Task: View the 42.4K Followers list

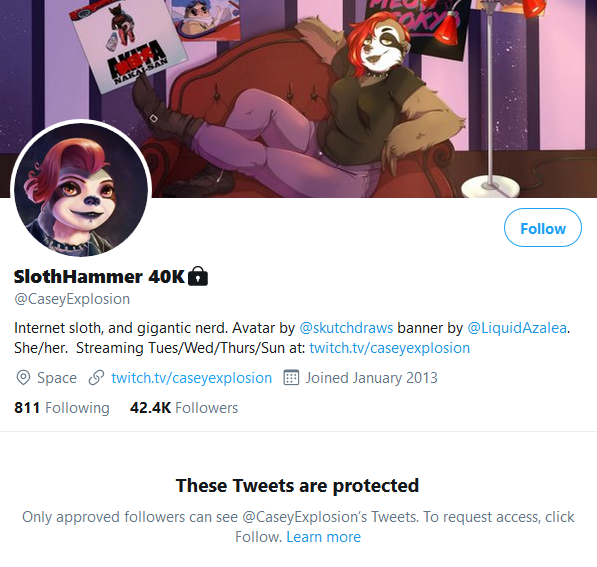Action: point(184,408)
